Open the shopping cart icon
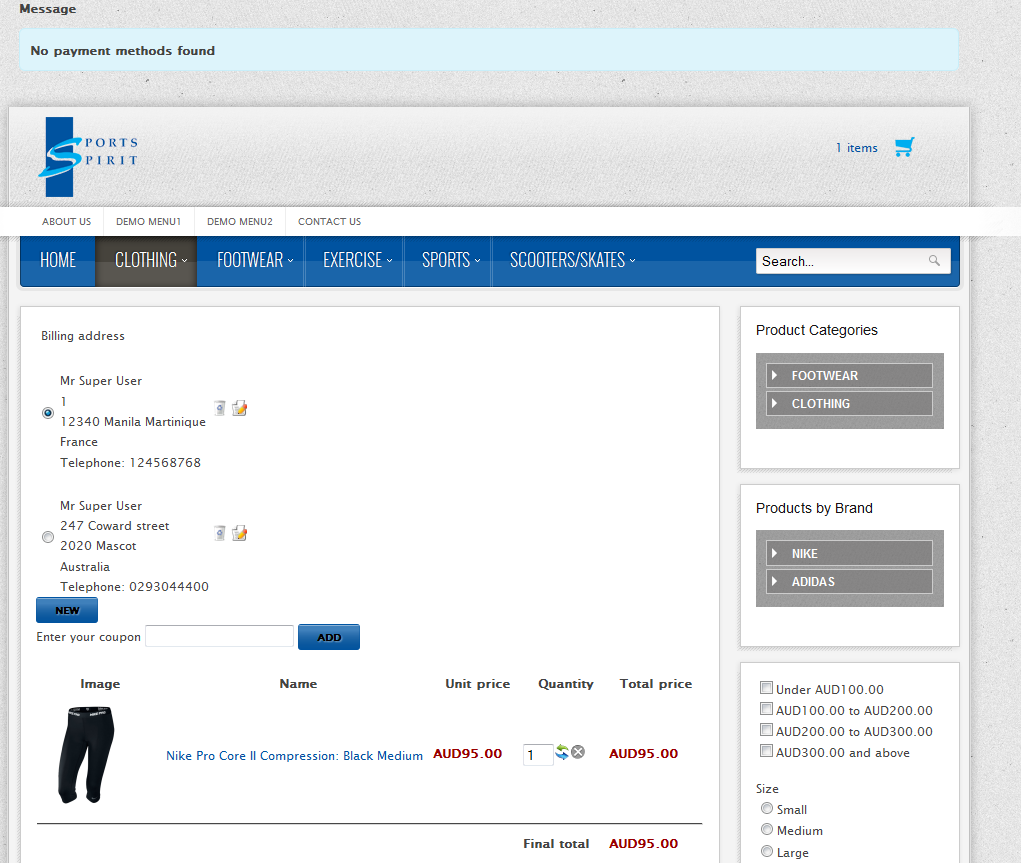 [904, 147]
